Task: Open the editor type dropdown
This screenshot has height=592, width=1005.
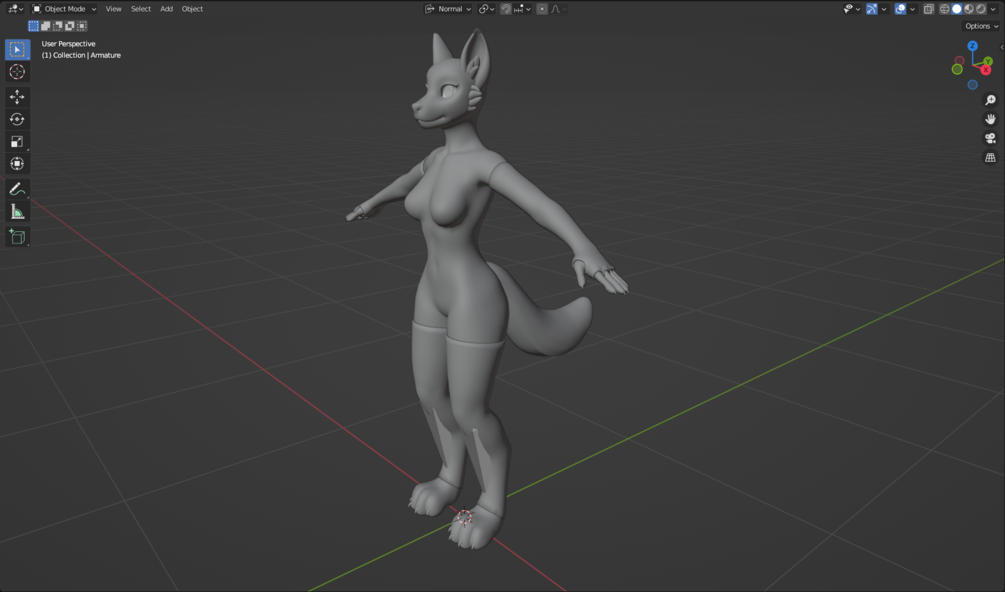Action: pos(15,9)
